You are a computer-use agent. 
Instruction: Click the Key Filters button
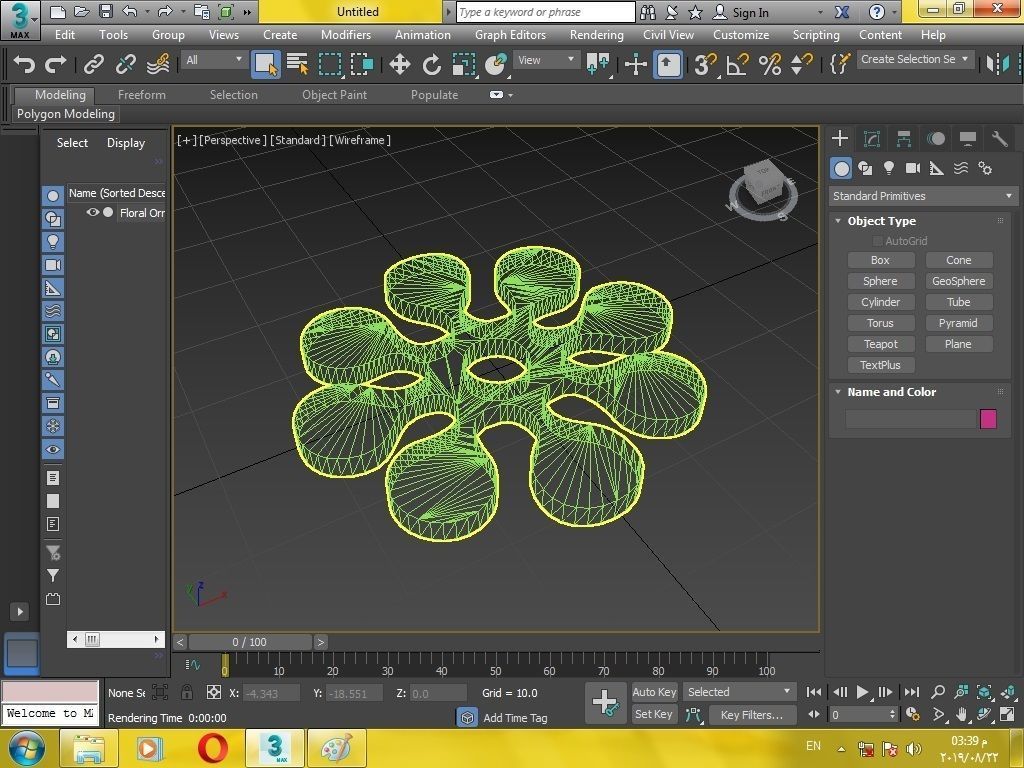click(x=752, y=714)
